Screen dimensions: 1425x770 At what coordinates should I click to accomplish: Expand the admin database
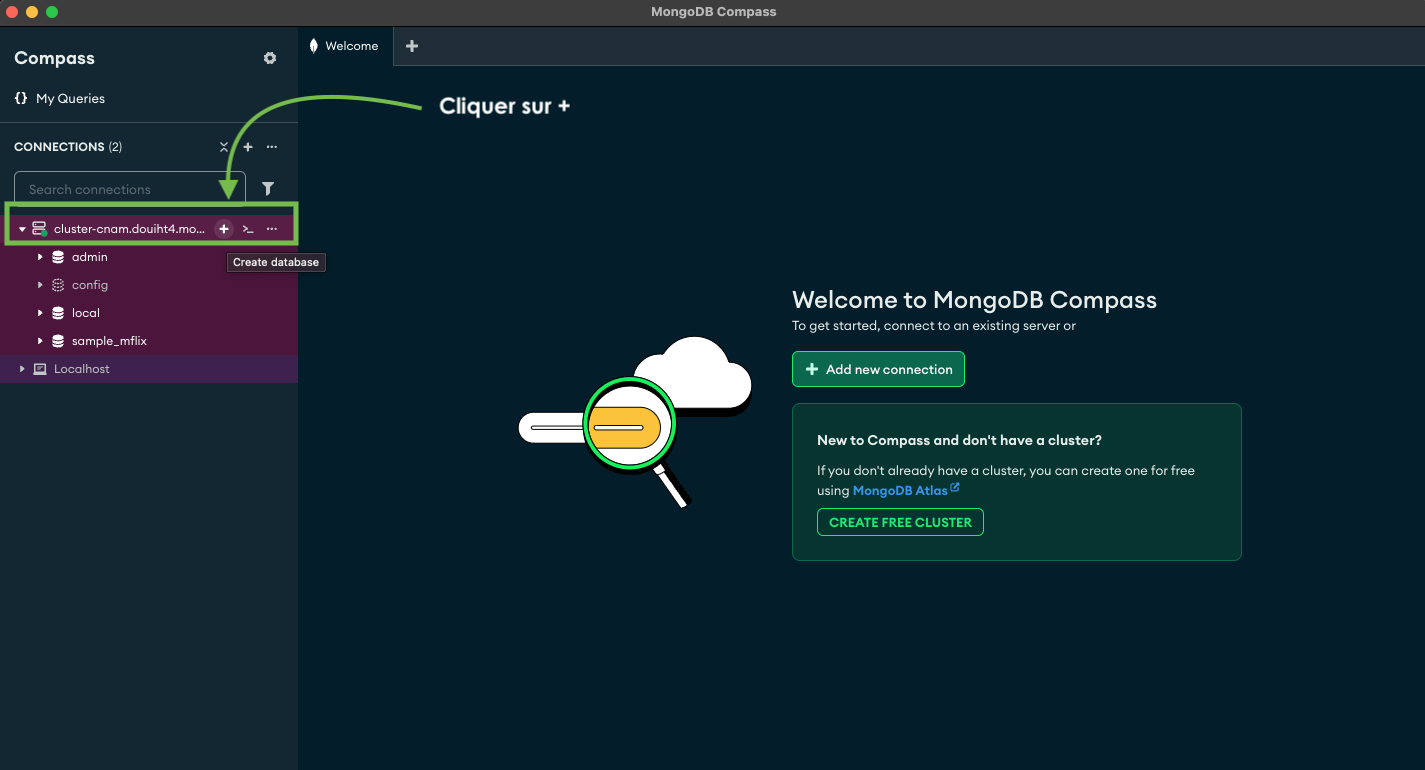(x=41, y=257)
